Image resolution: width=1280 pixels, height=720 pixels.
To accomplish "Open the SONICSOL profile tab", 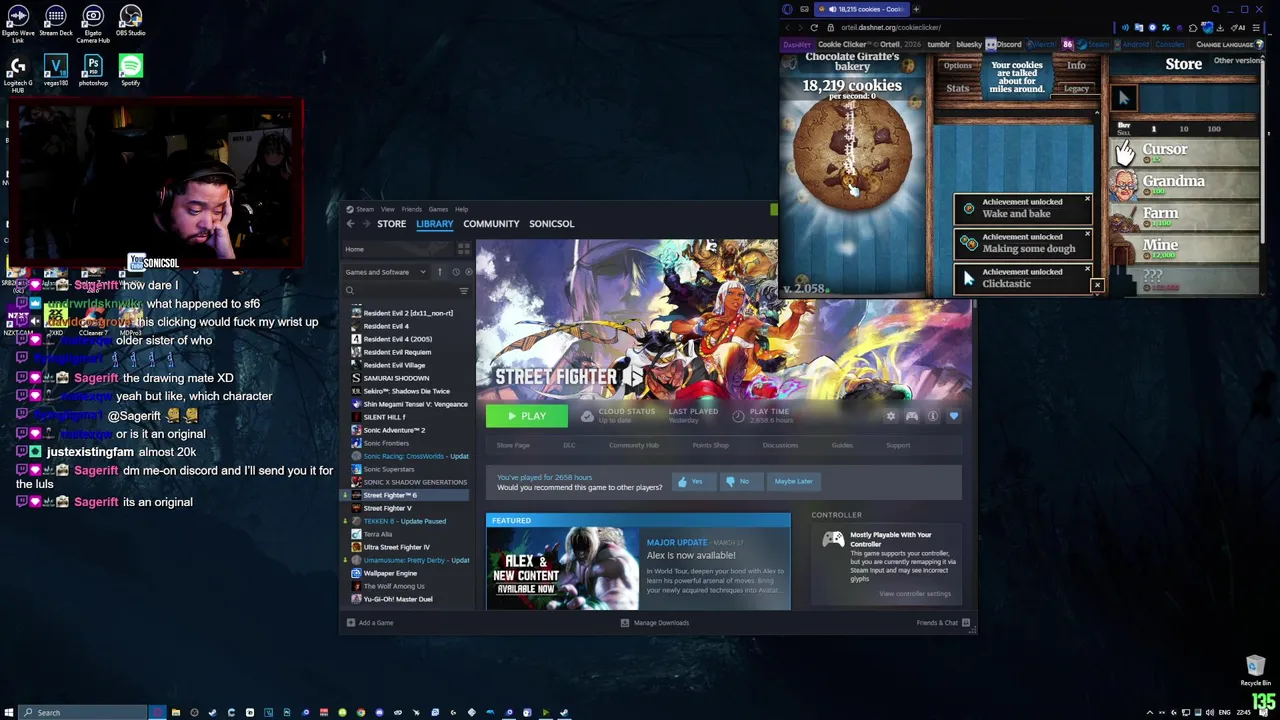I will pos(552,224).
